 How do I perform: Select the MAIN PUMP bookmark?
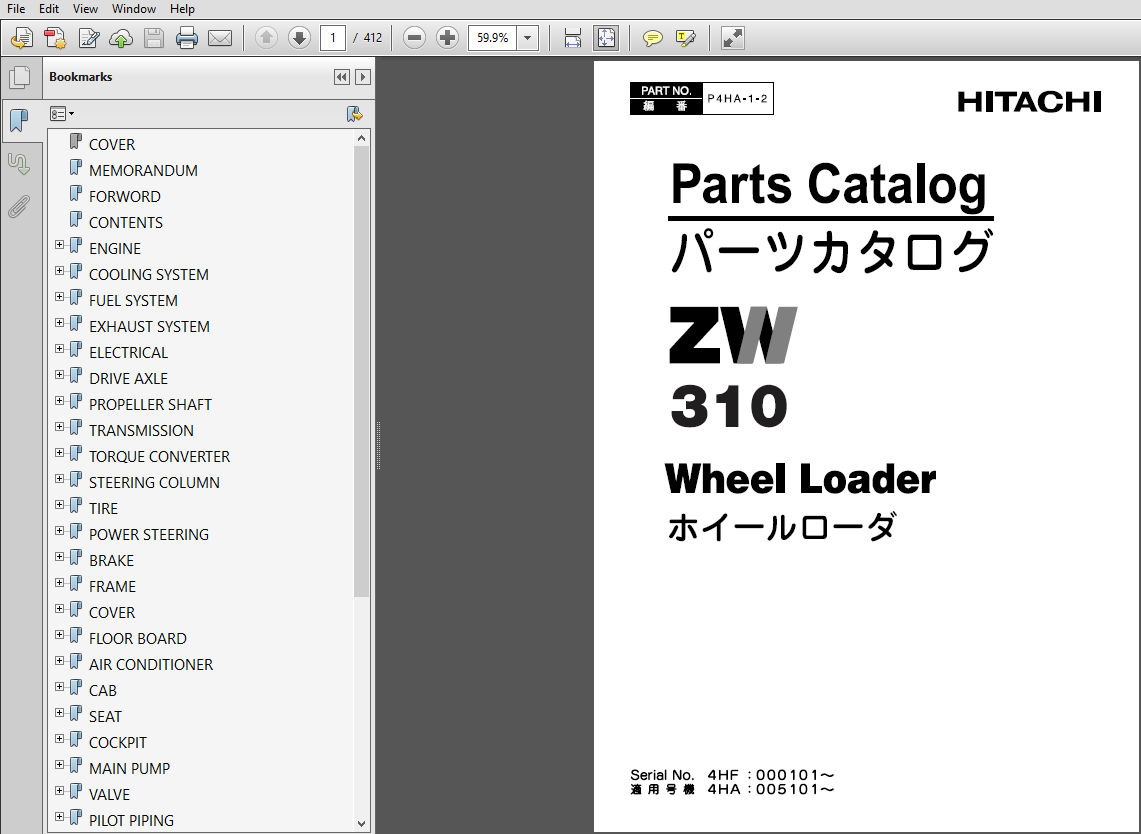129,769
